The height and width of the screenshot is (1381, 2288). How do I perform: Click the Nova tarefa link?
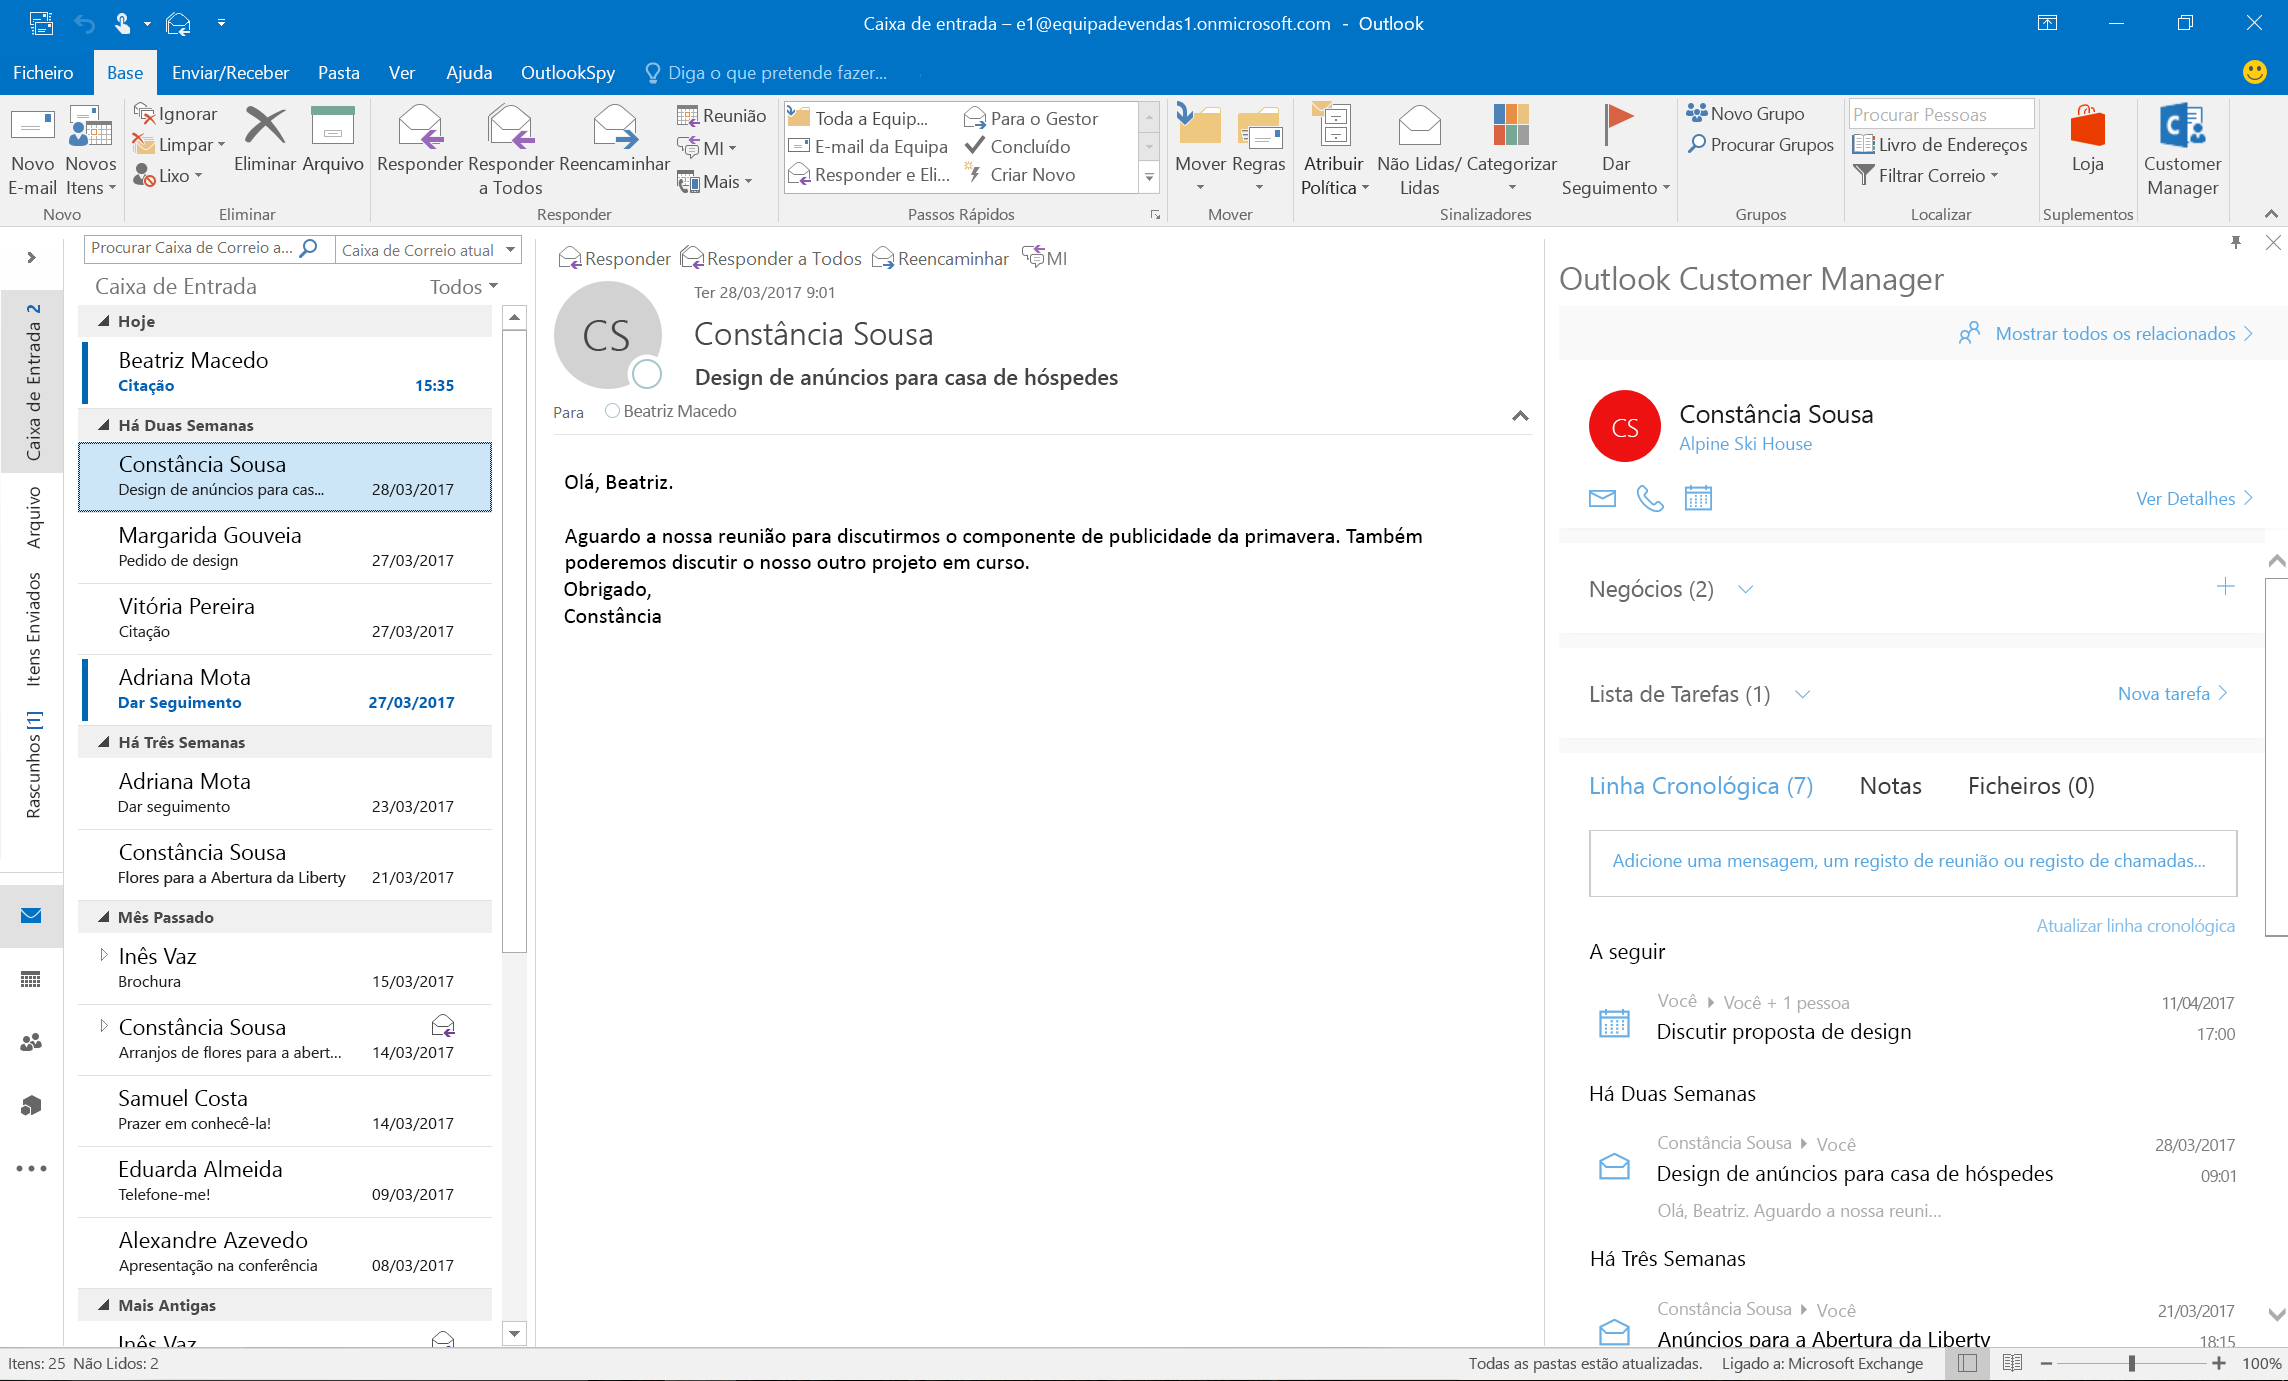point(2172,693)
